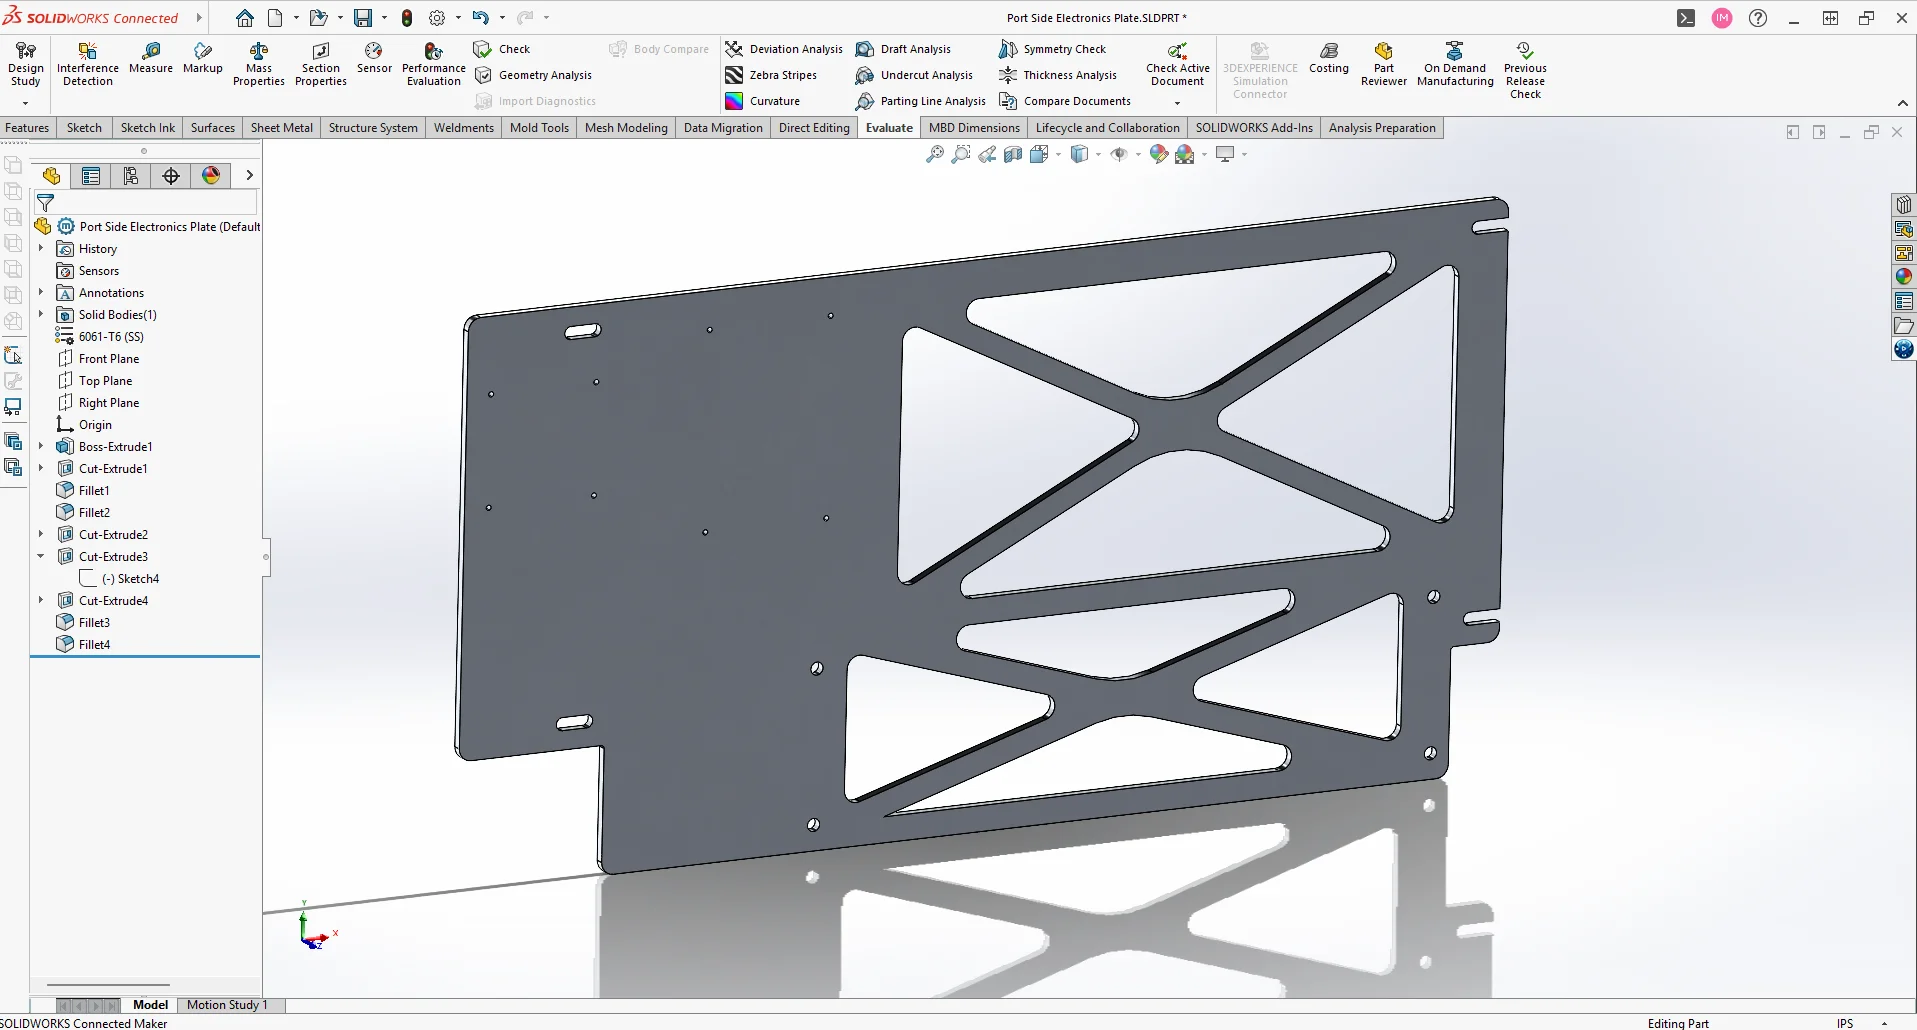The image size is (1917, 1030).
Task: Run Performance Evaluation
Action: click(x=433, y=64)
